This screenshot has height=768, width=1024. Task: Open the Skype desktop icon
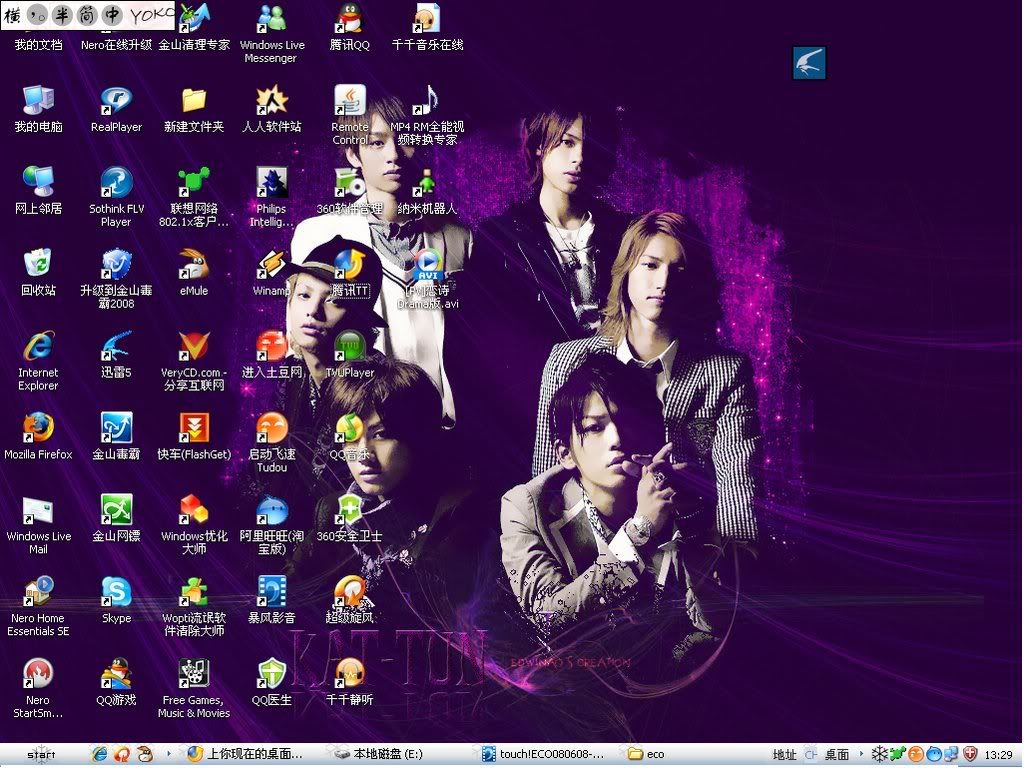pos(116,594)
